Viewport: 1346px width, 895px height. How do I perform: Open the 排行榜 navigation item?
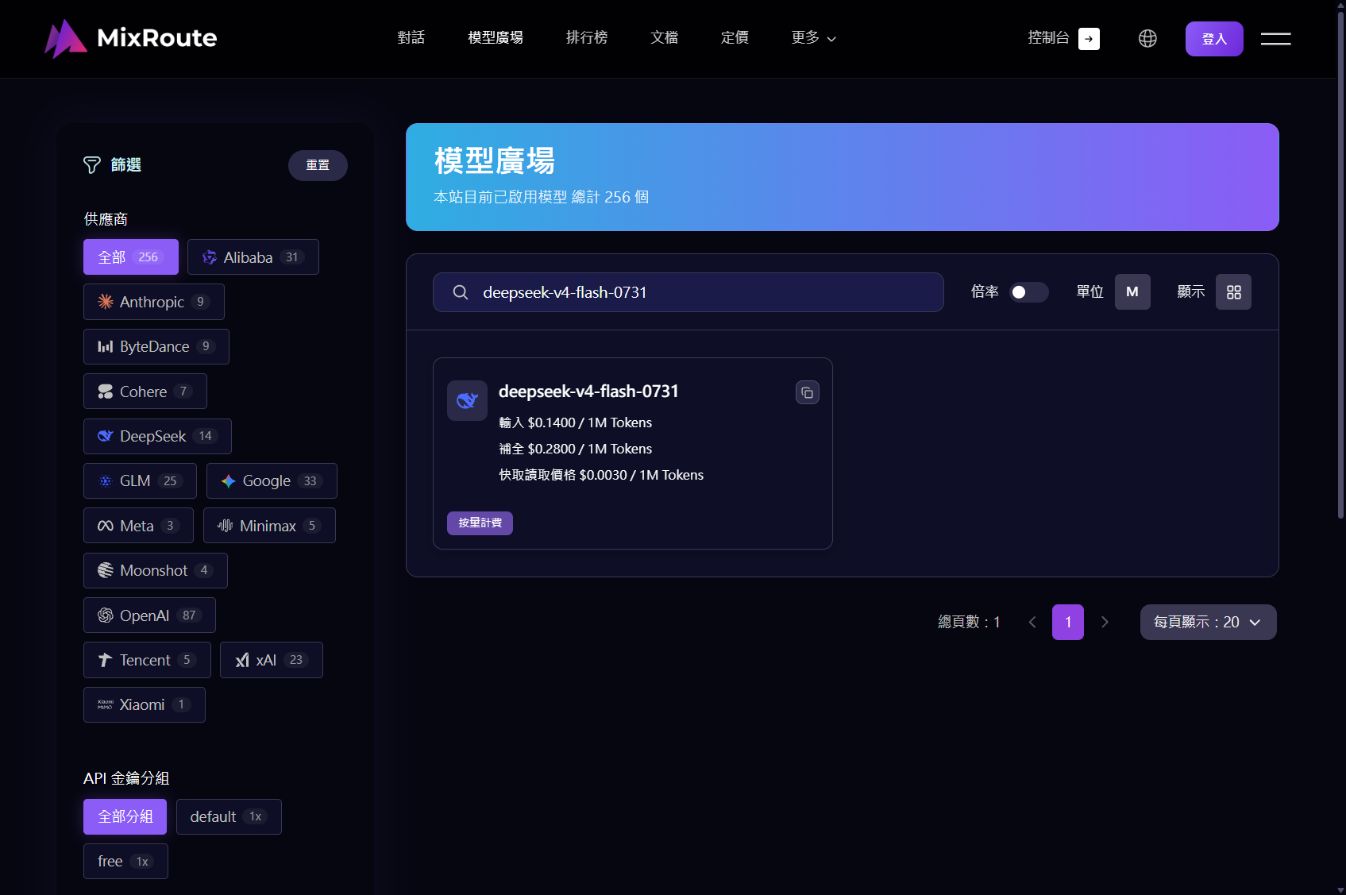click(x=587, y=38)
